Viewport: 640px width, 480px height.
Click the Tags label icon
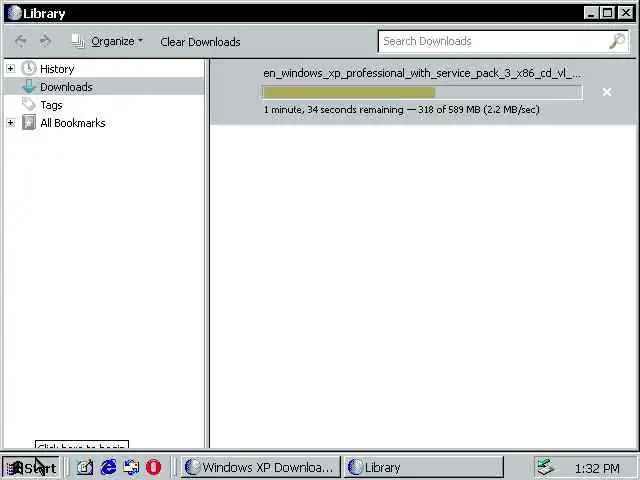(29, 104)
